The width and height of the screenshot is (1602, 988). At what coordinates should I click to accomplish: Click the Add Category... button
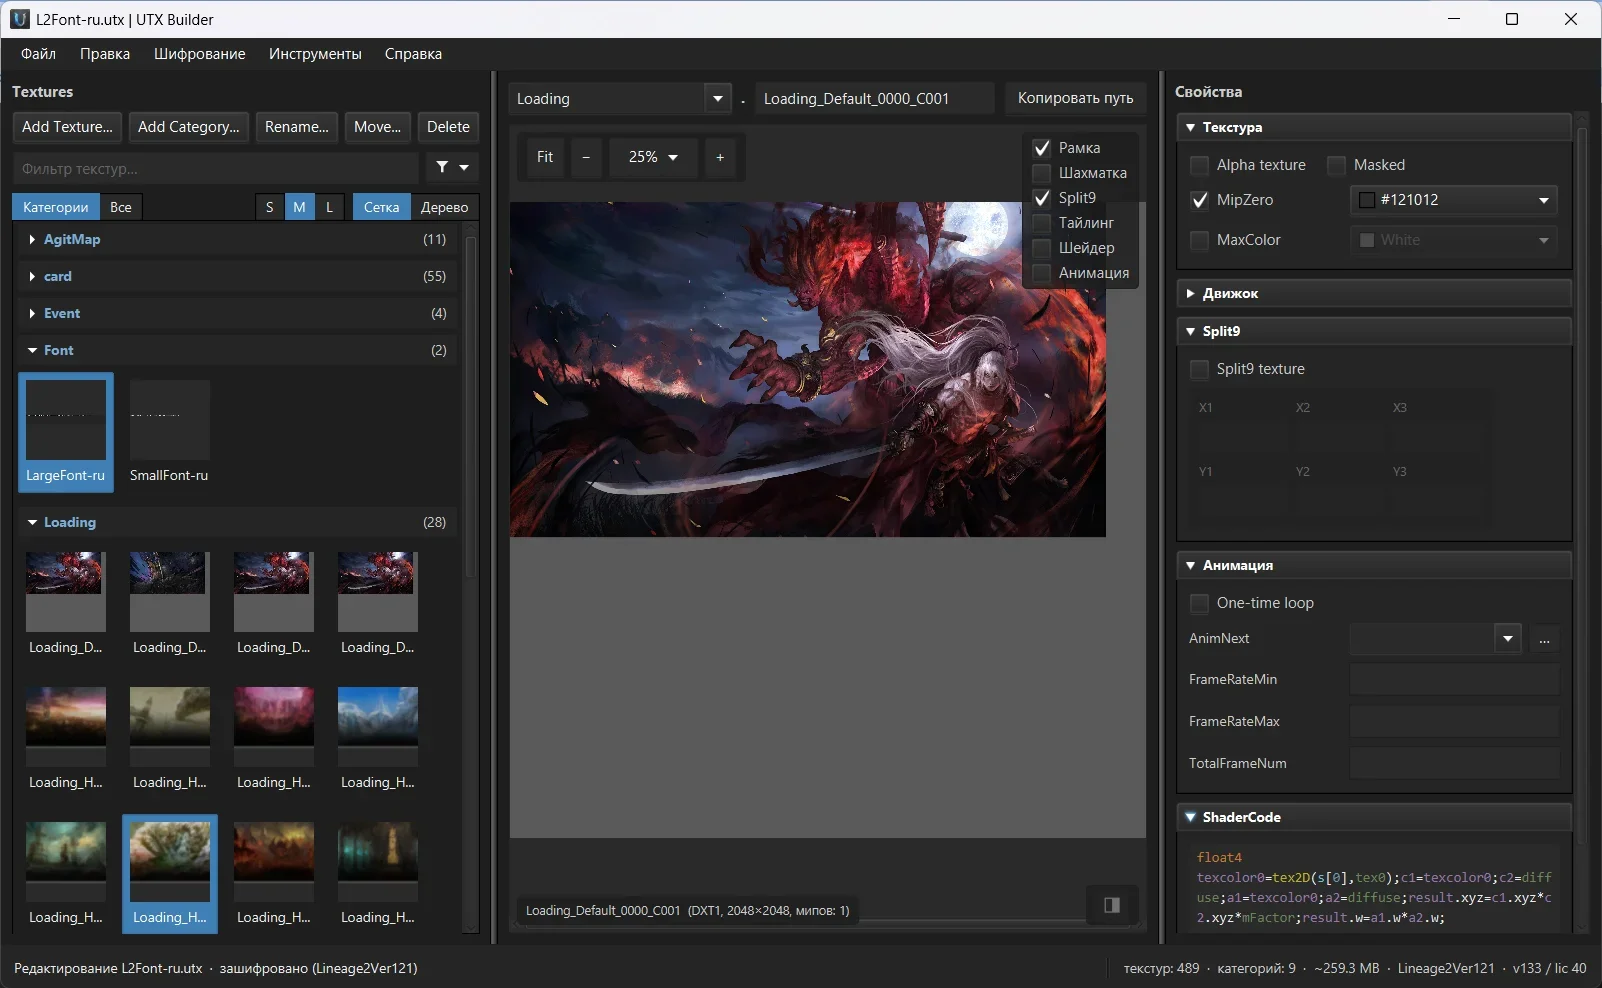[189, 127]
